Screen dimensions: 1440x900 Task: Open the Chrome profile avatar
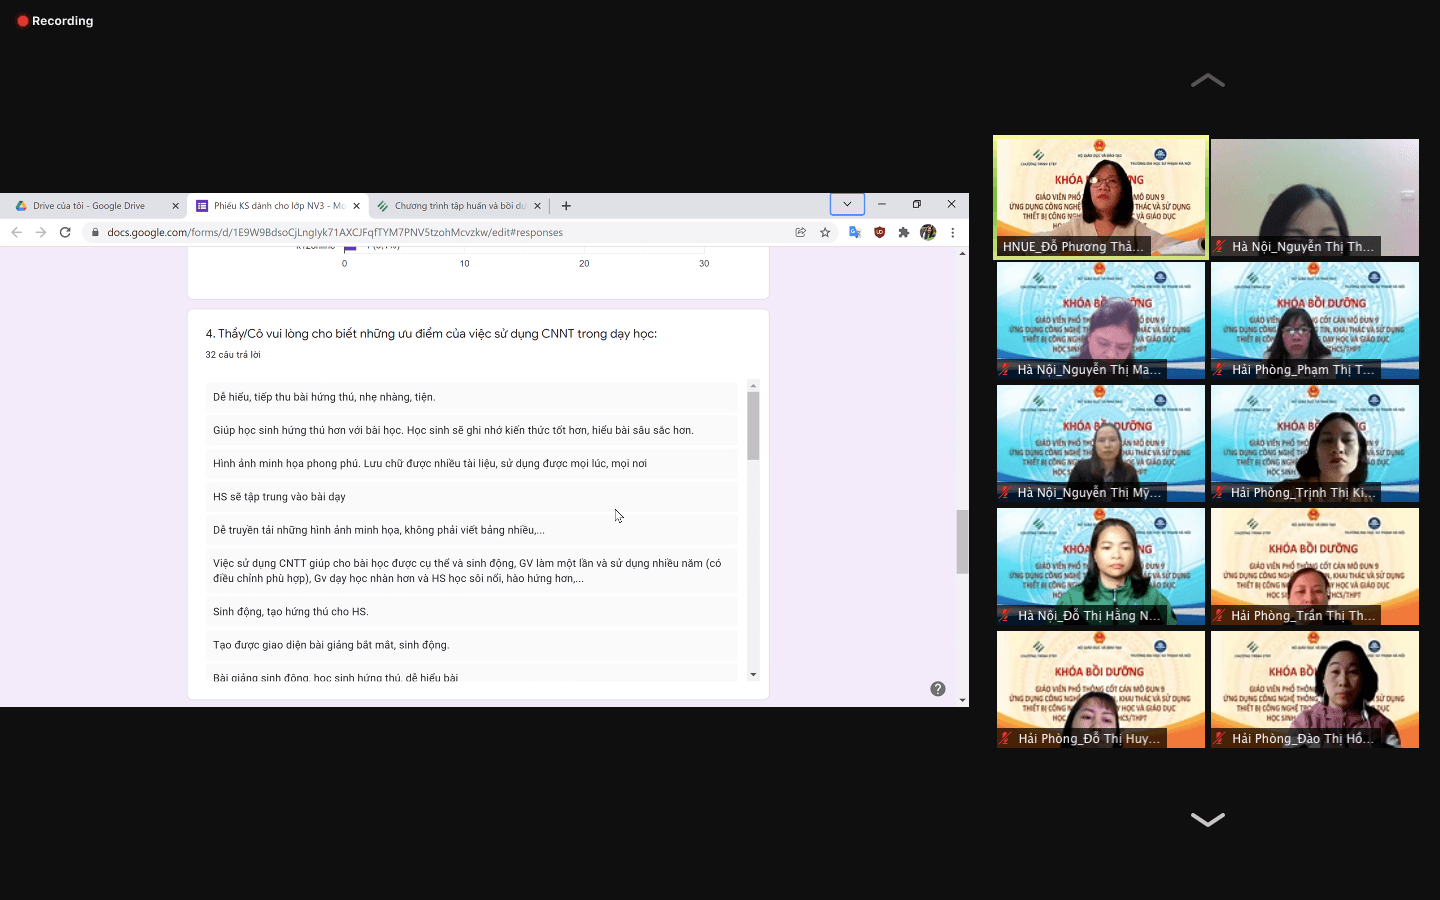pyautogui.click(x=928, y=232)
